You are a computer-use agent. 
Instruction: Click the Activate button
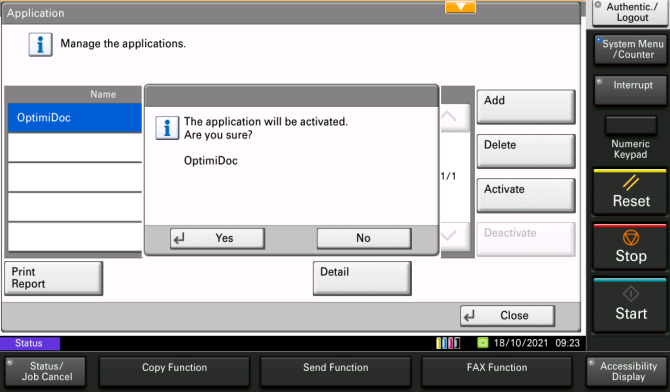point(526,195)
